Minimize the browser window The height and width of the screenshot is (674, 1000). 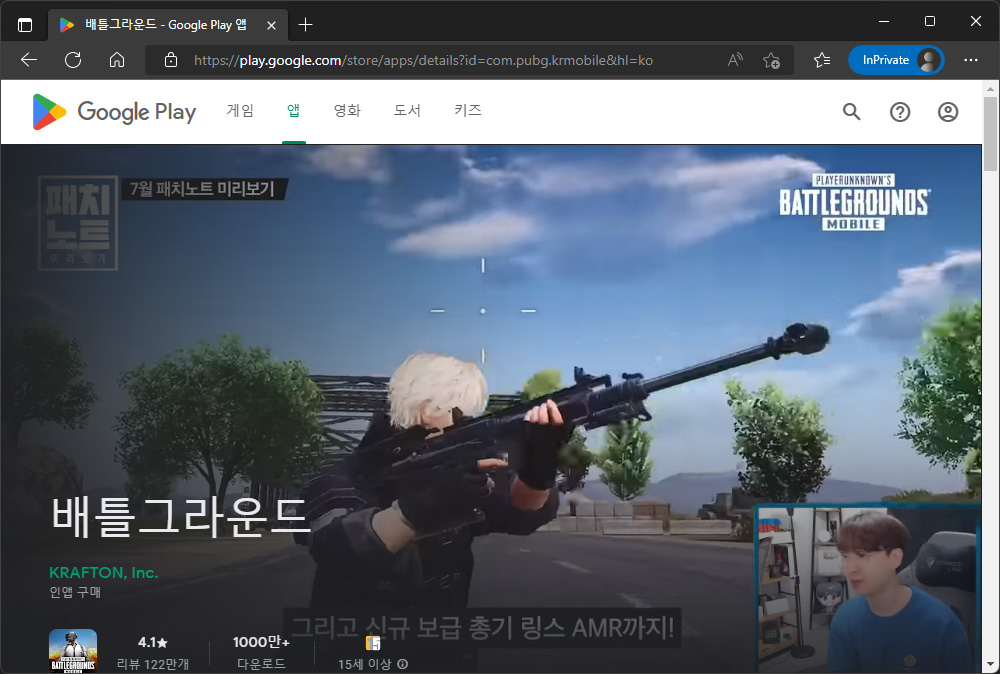[884, 21]
